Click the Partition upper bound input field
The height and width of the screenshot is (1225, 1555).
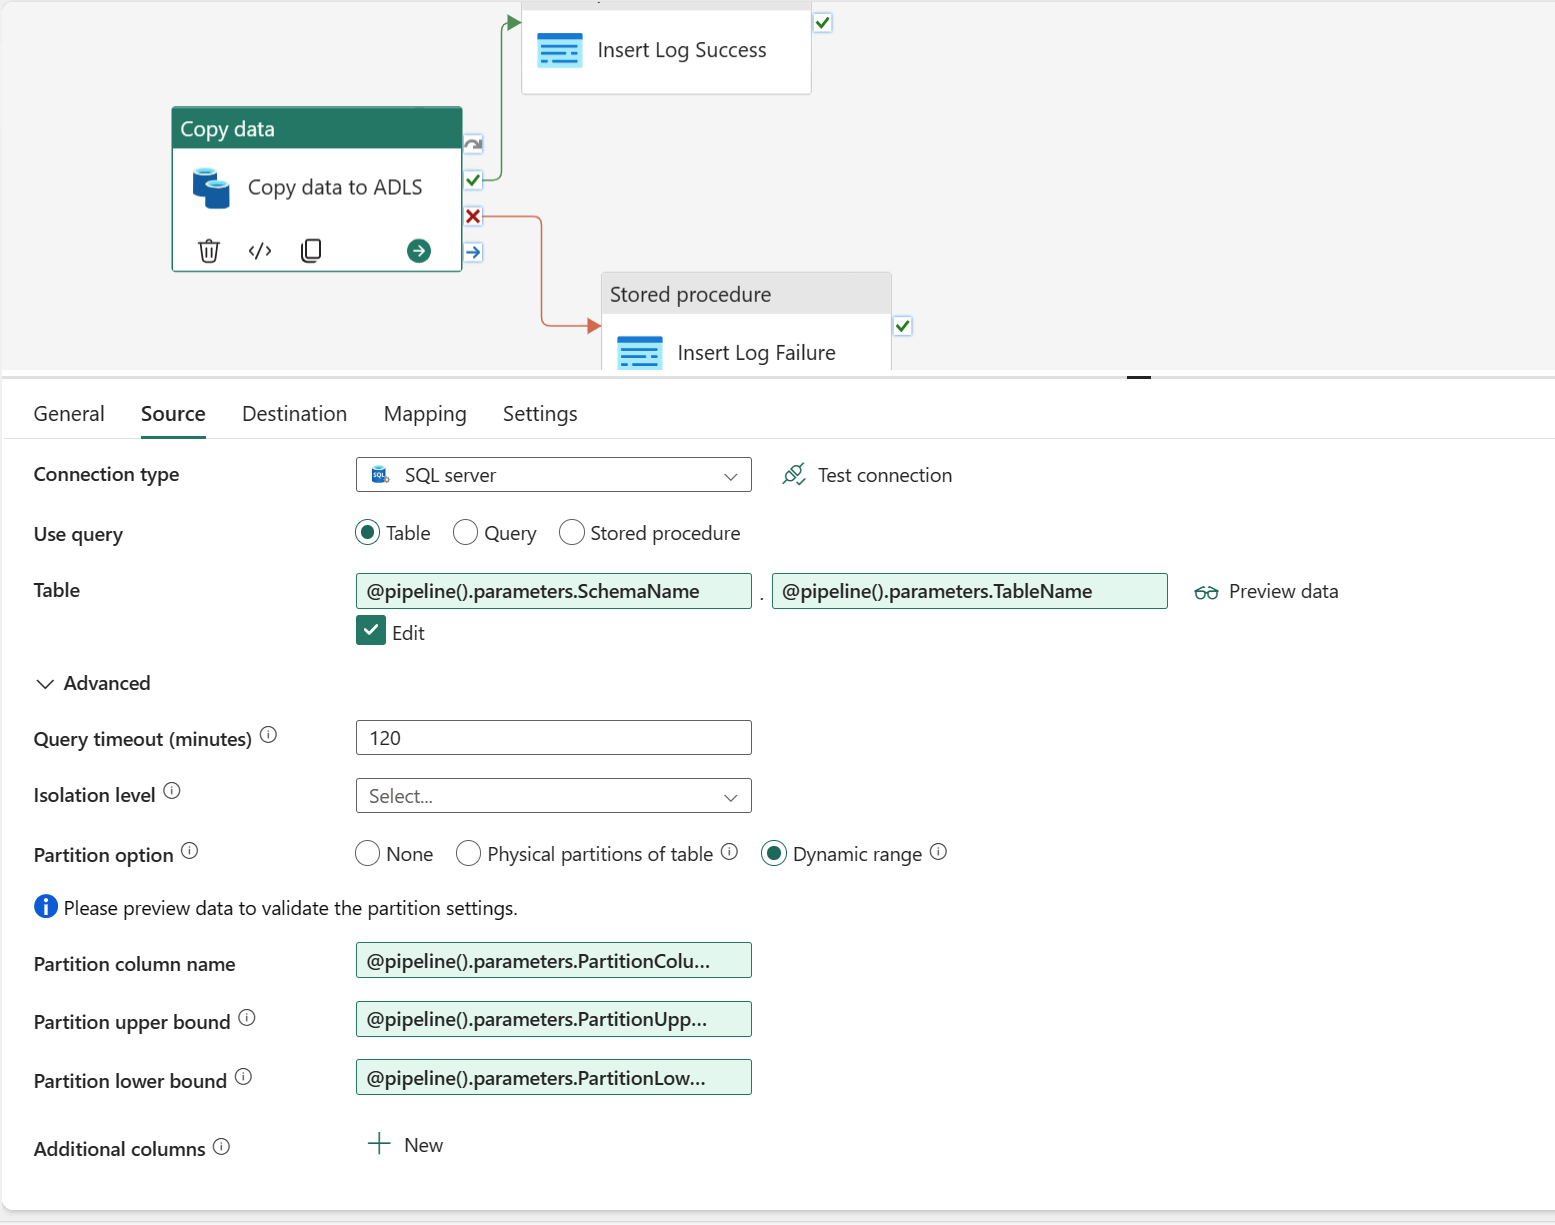tap(553, 1019)
